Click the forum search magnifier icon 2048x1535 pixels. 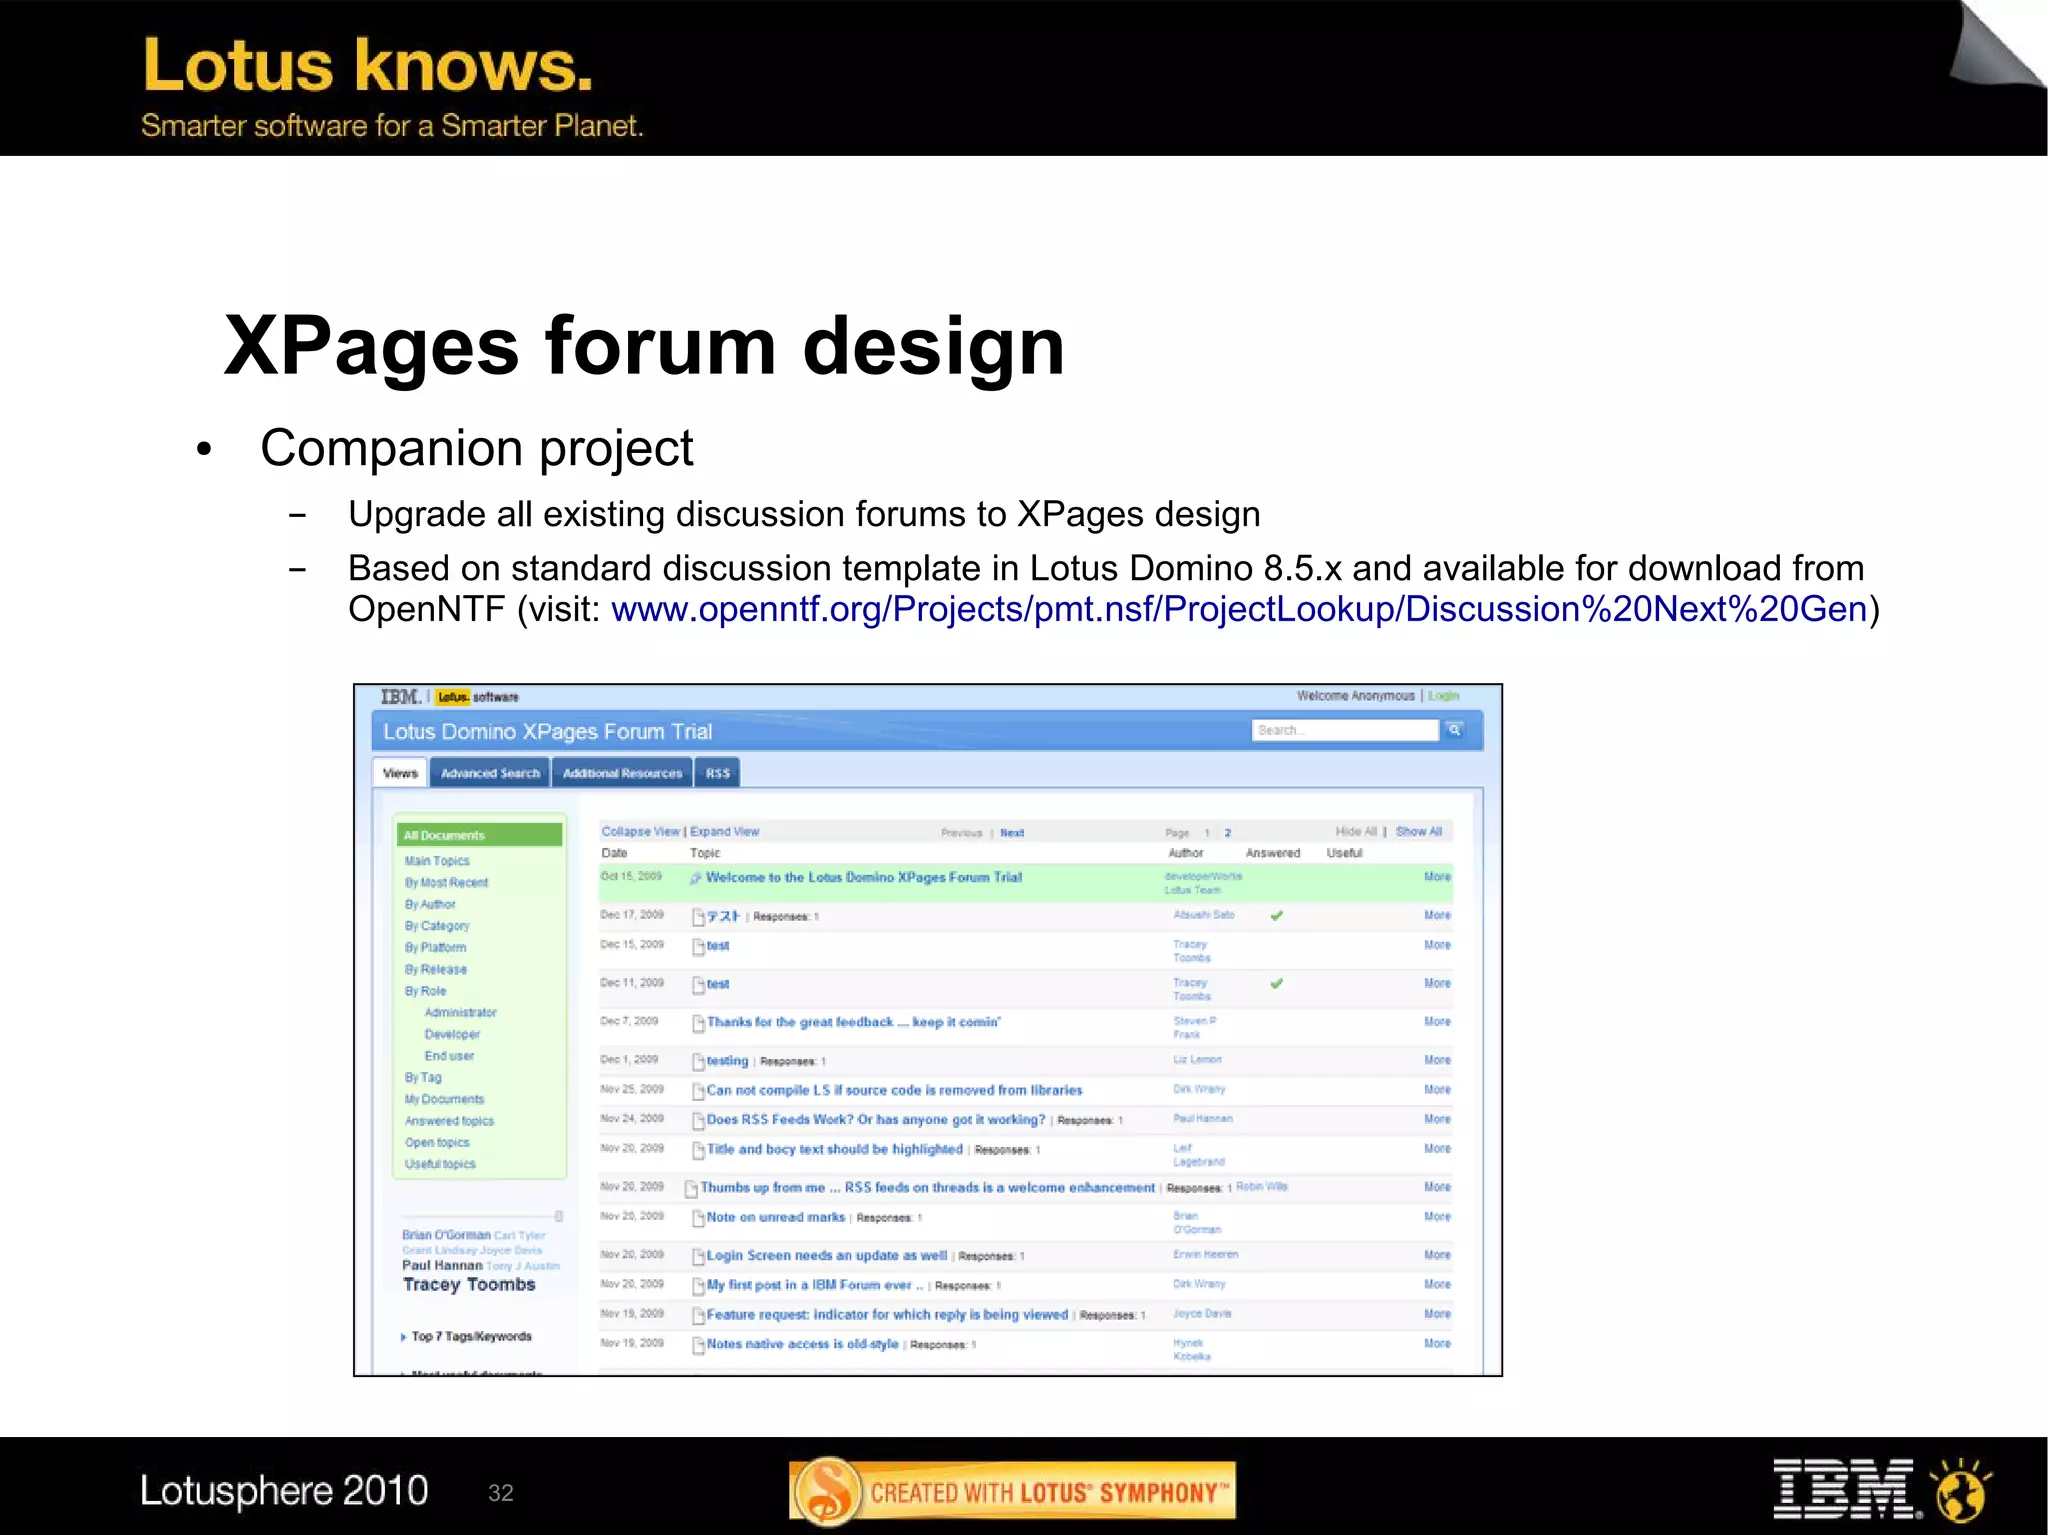tap(1455, 730)
